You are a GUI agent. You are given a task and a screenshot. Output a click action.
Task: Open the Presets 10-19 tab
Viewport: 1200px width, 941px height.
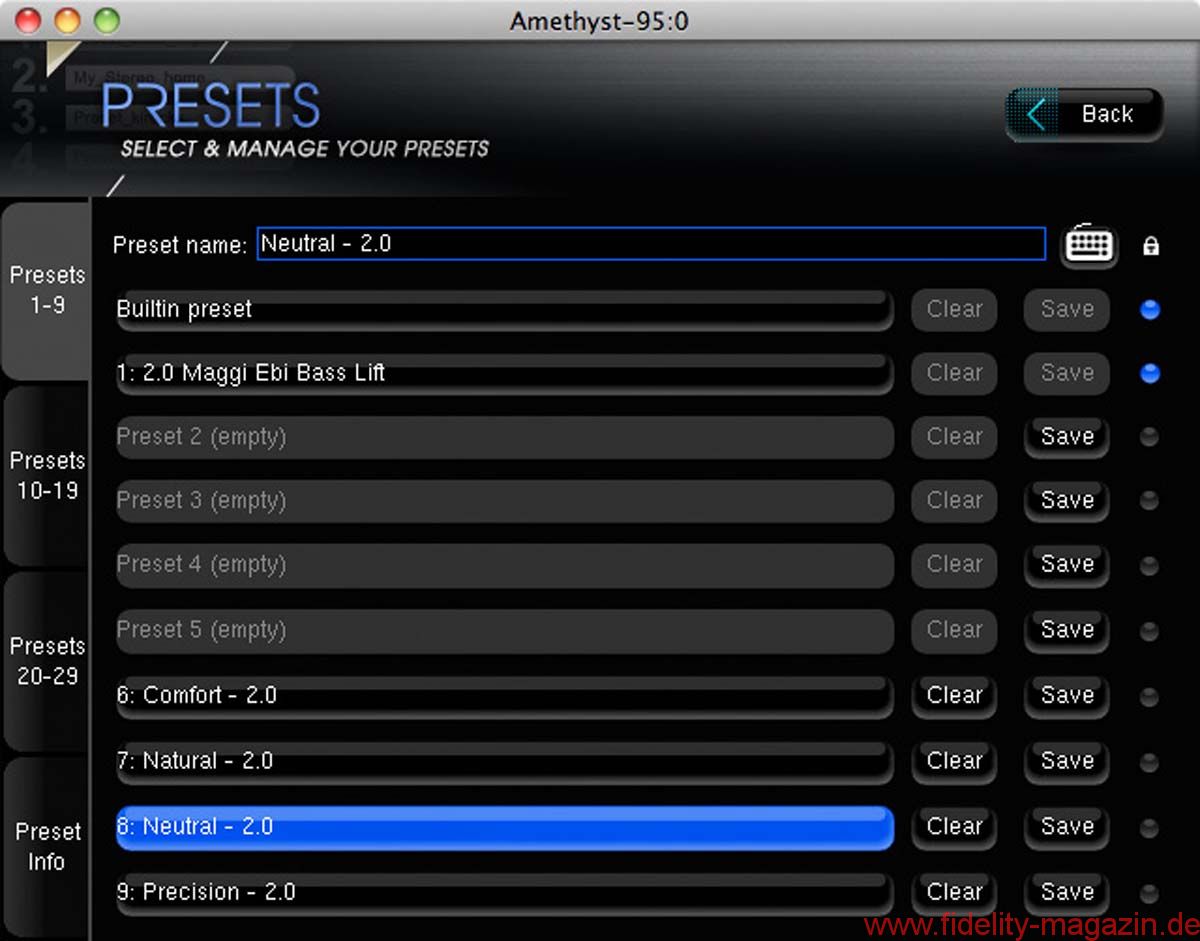tap(46, 476)
